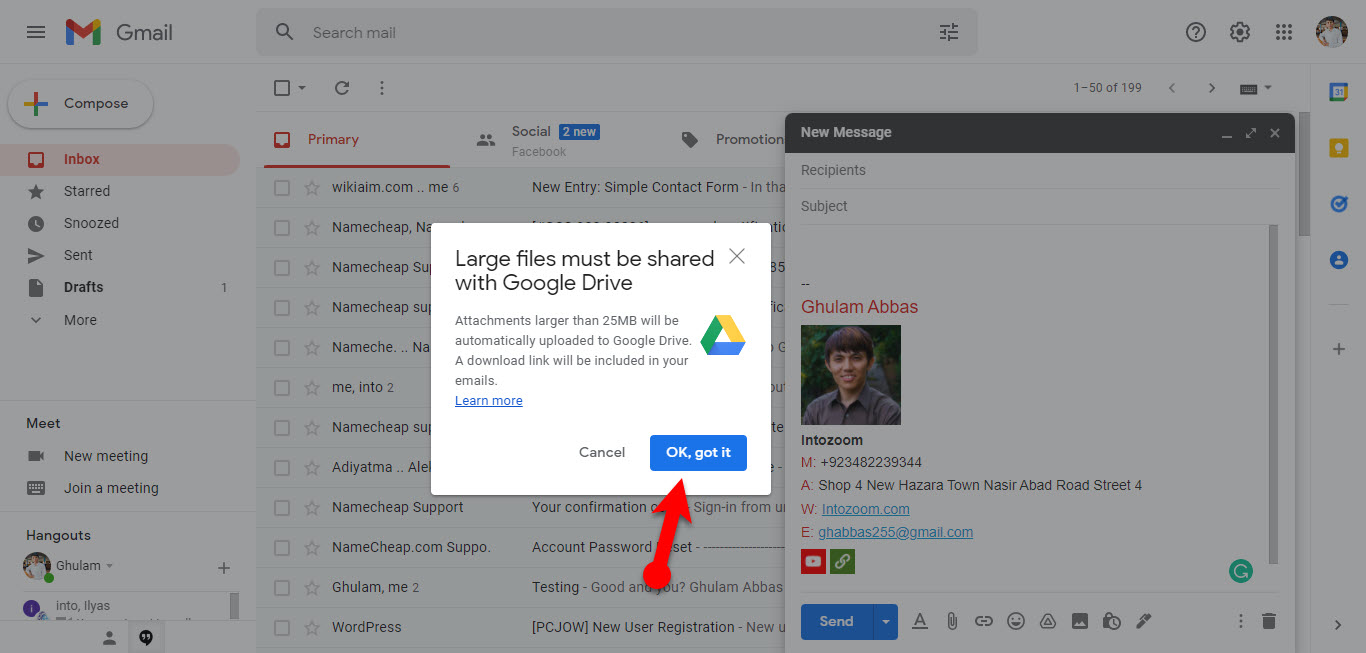Open the Drafts folder
Screen dimensions: 1366x653
[x=120, y=287]
